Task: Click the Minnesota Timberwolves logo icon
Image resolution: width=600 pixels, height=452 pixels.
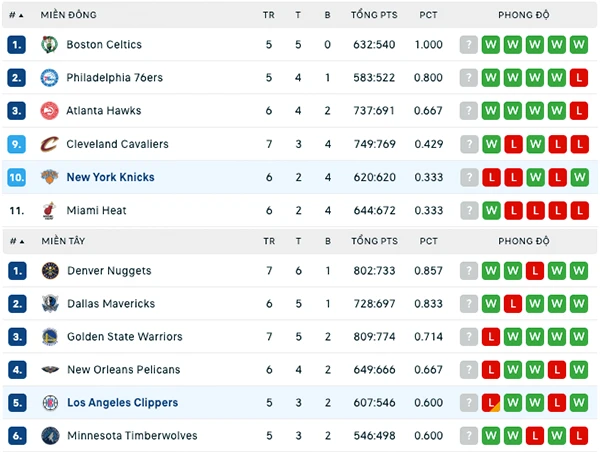Action: point(50,436)
